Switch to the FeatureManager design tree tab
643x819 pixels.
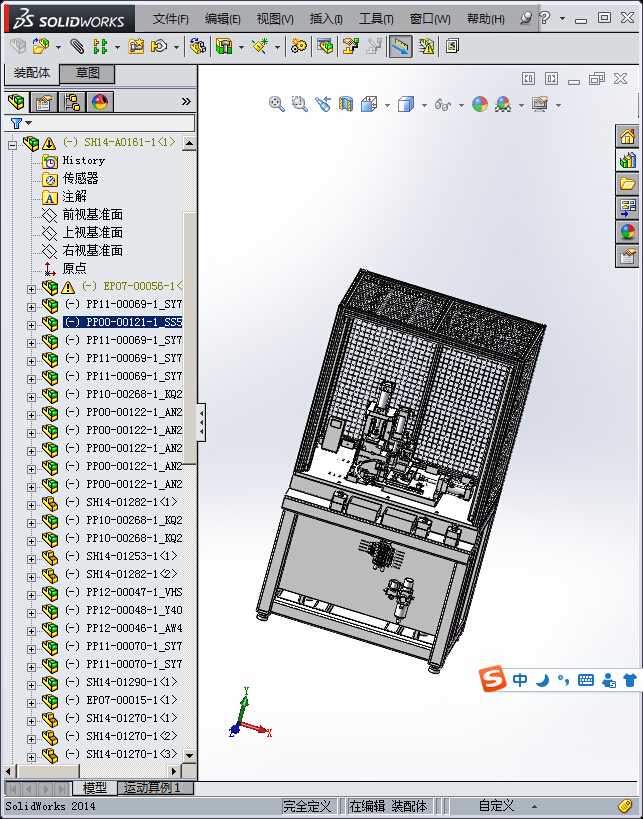(x=16, y=101)
